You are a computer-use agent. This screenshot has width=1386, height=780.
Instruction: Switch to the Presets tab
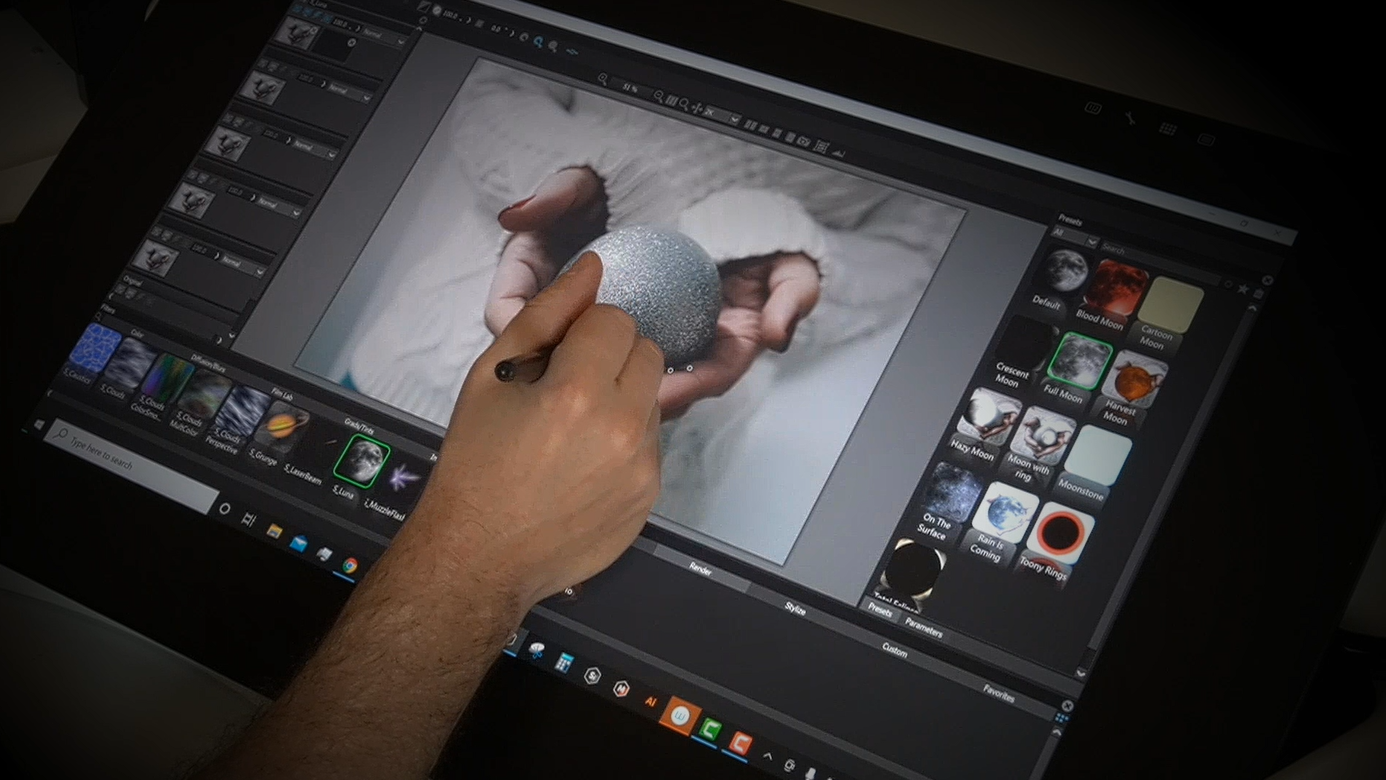(880, 611)
